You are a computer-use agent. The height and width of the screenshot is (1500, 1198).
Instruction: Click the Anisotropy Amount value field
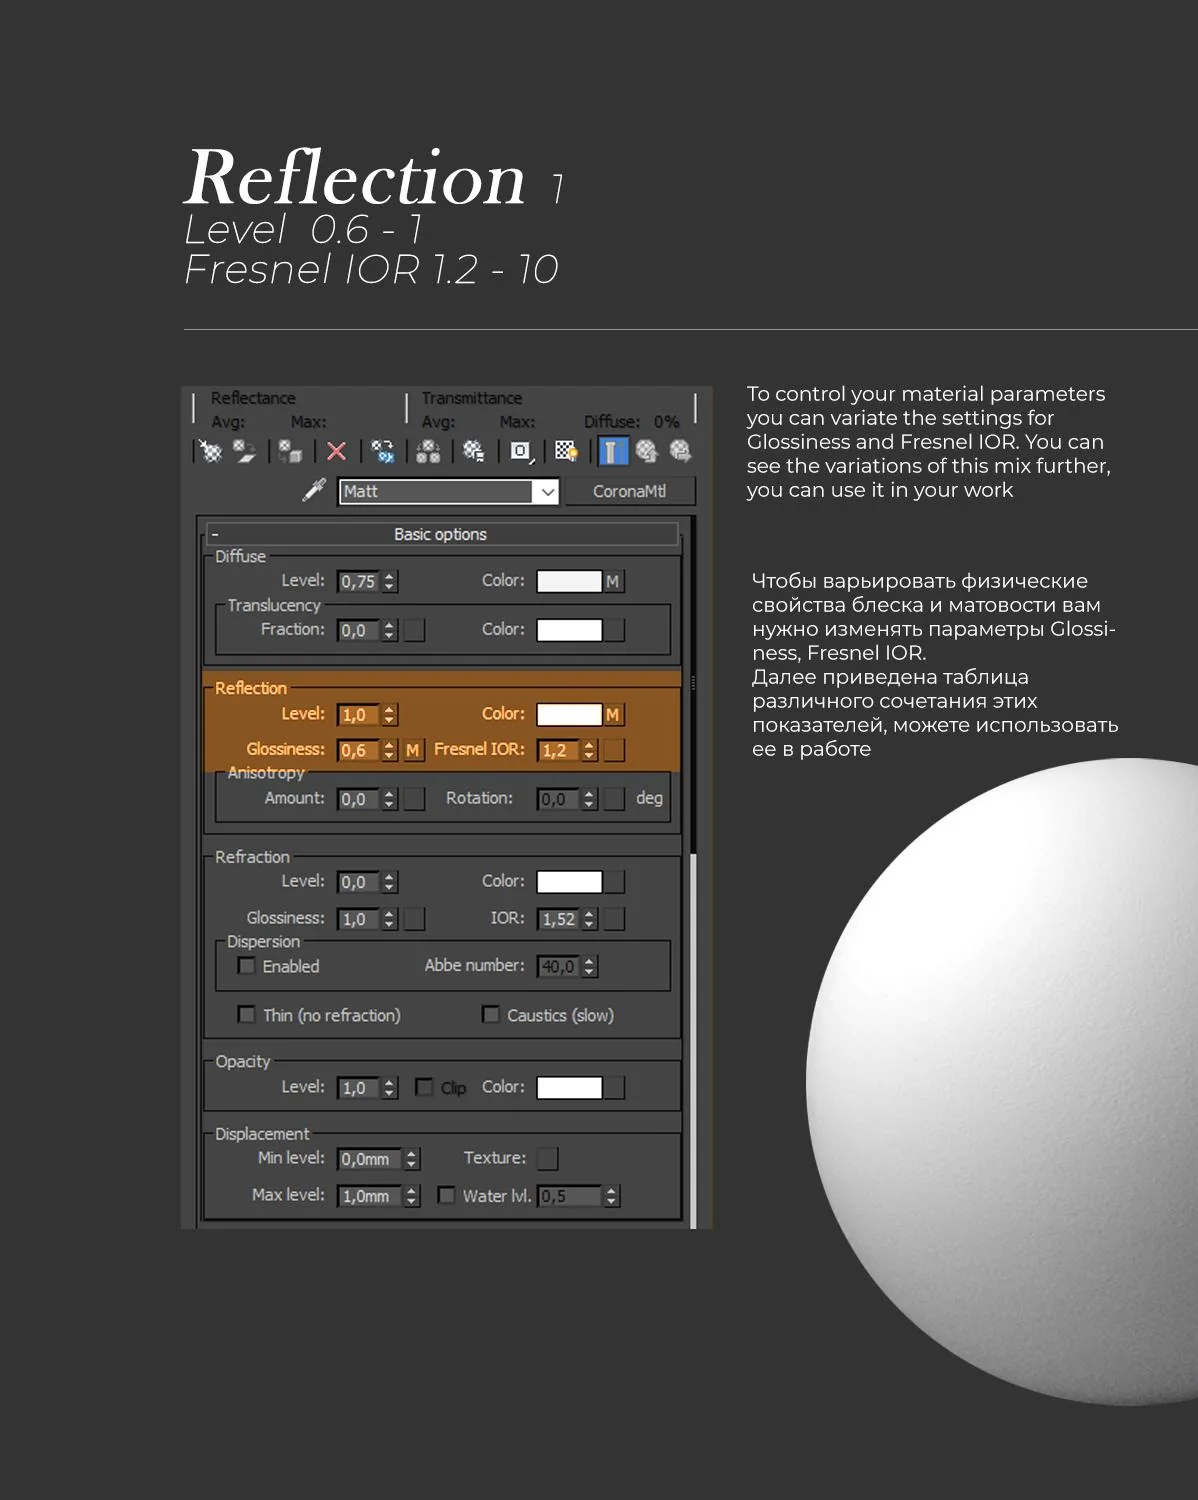click(x=359, y=799)
